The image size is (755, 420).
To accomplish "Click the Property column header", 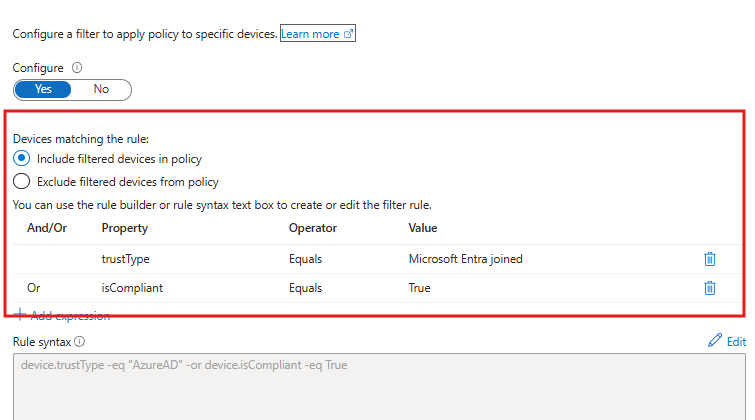I will point(125,228).
